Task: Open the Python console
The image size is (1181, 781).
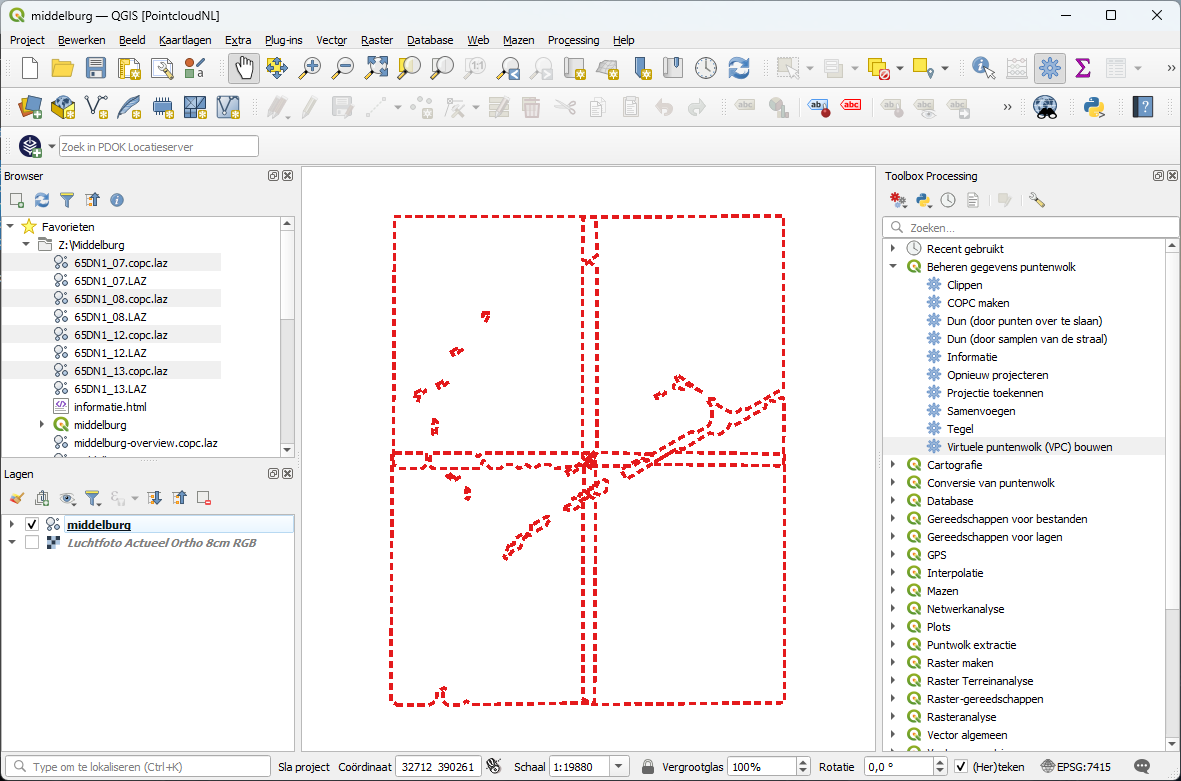Action: (x=1093, y=106)
